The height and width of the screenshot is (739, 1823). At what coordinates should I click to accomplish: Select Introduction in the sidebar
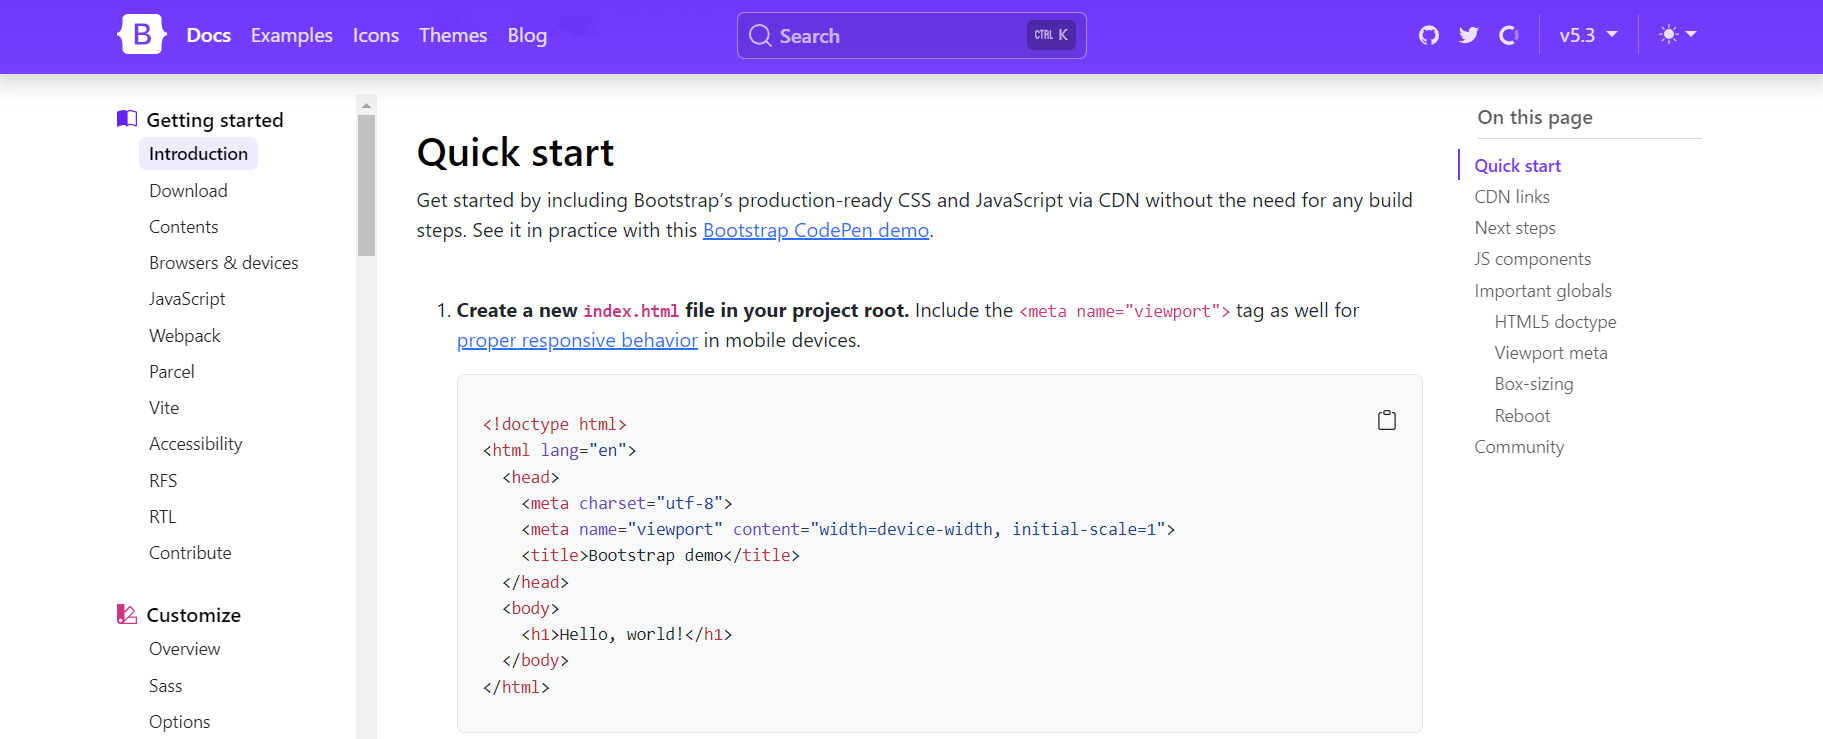click(x=198, y=154)
